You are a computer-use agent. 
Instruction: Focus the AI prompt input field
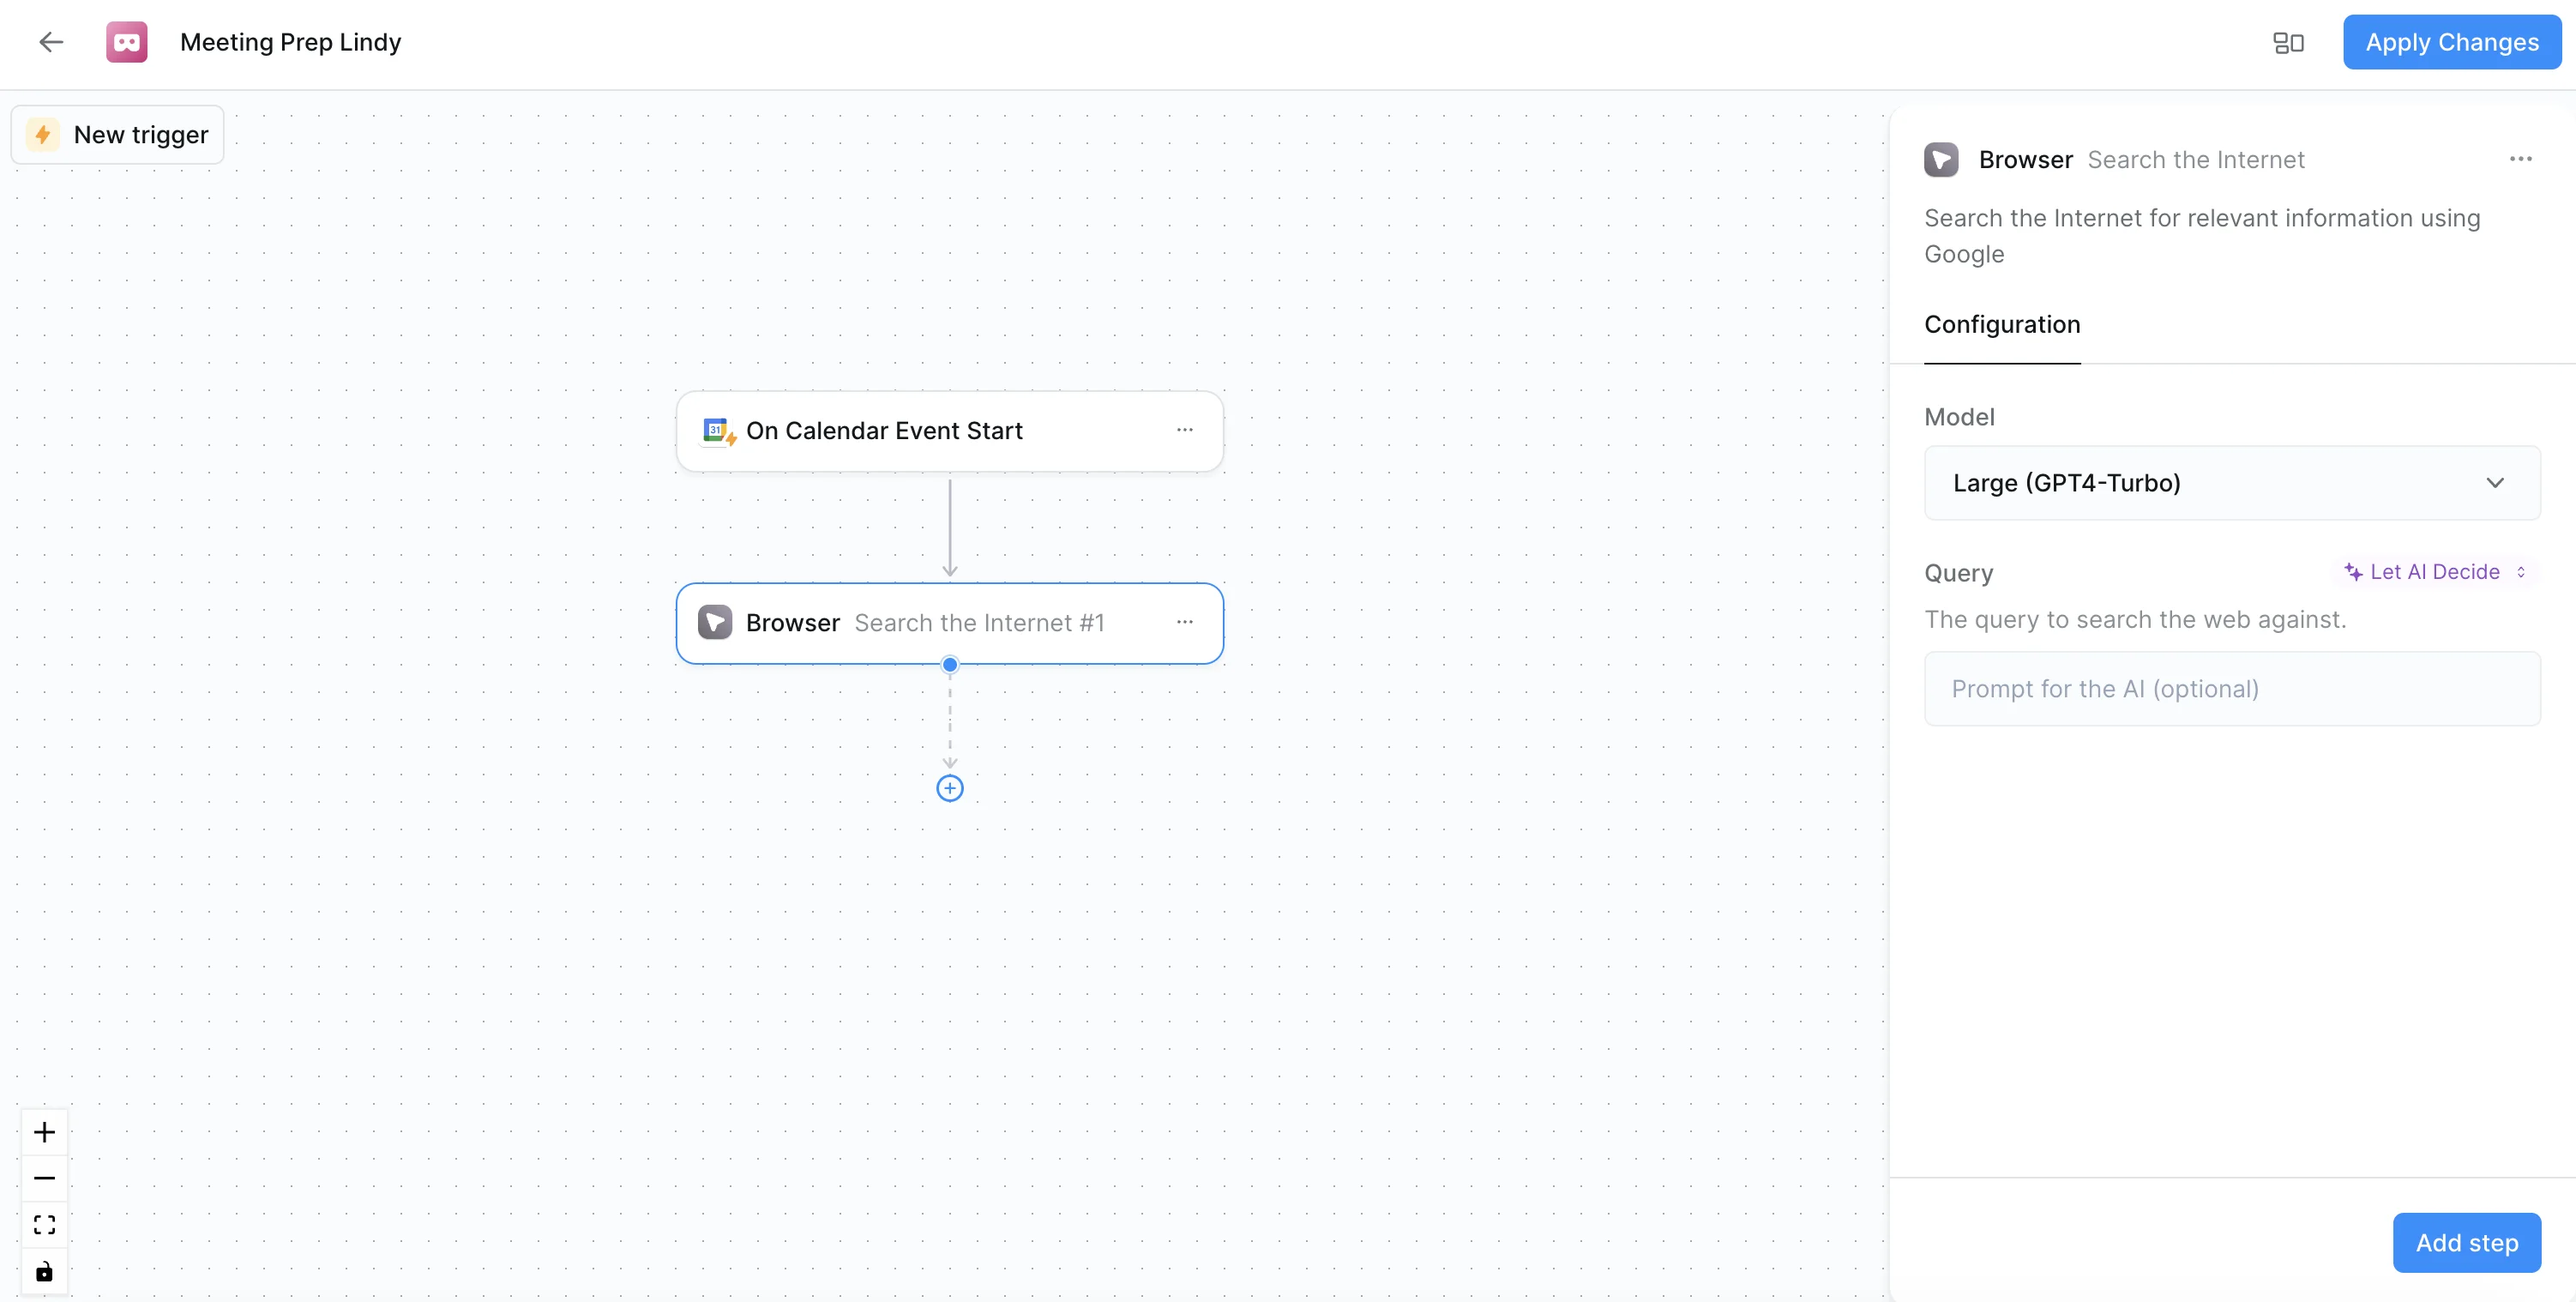(x=2231, y=689)
